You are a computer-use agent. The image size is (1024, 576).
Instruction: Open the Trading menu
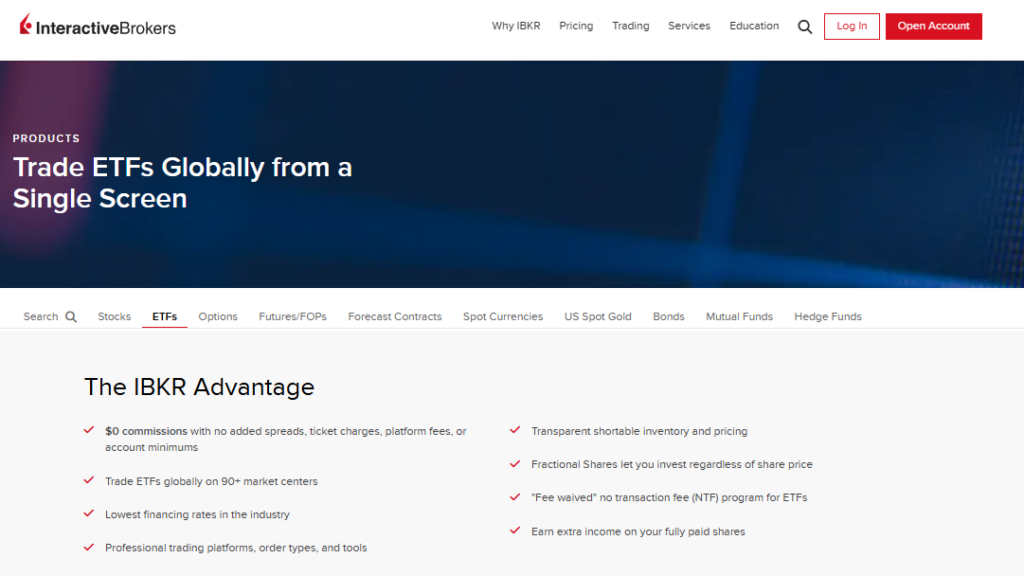pyautogui.click(x=630, y=26)
